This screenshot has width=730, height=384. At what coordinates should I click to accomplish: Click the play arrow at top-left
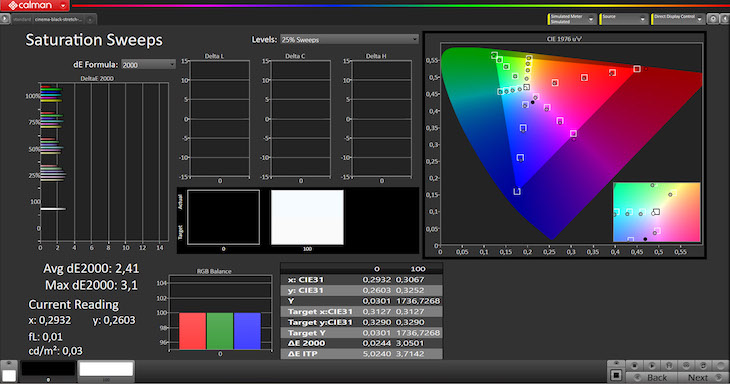pyautogui.click(x=5, y=19)
